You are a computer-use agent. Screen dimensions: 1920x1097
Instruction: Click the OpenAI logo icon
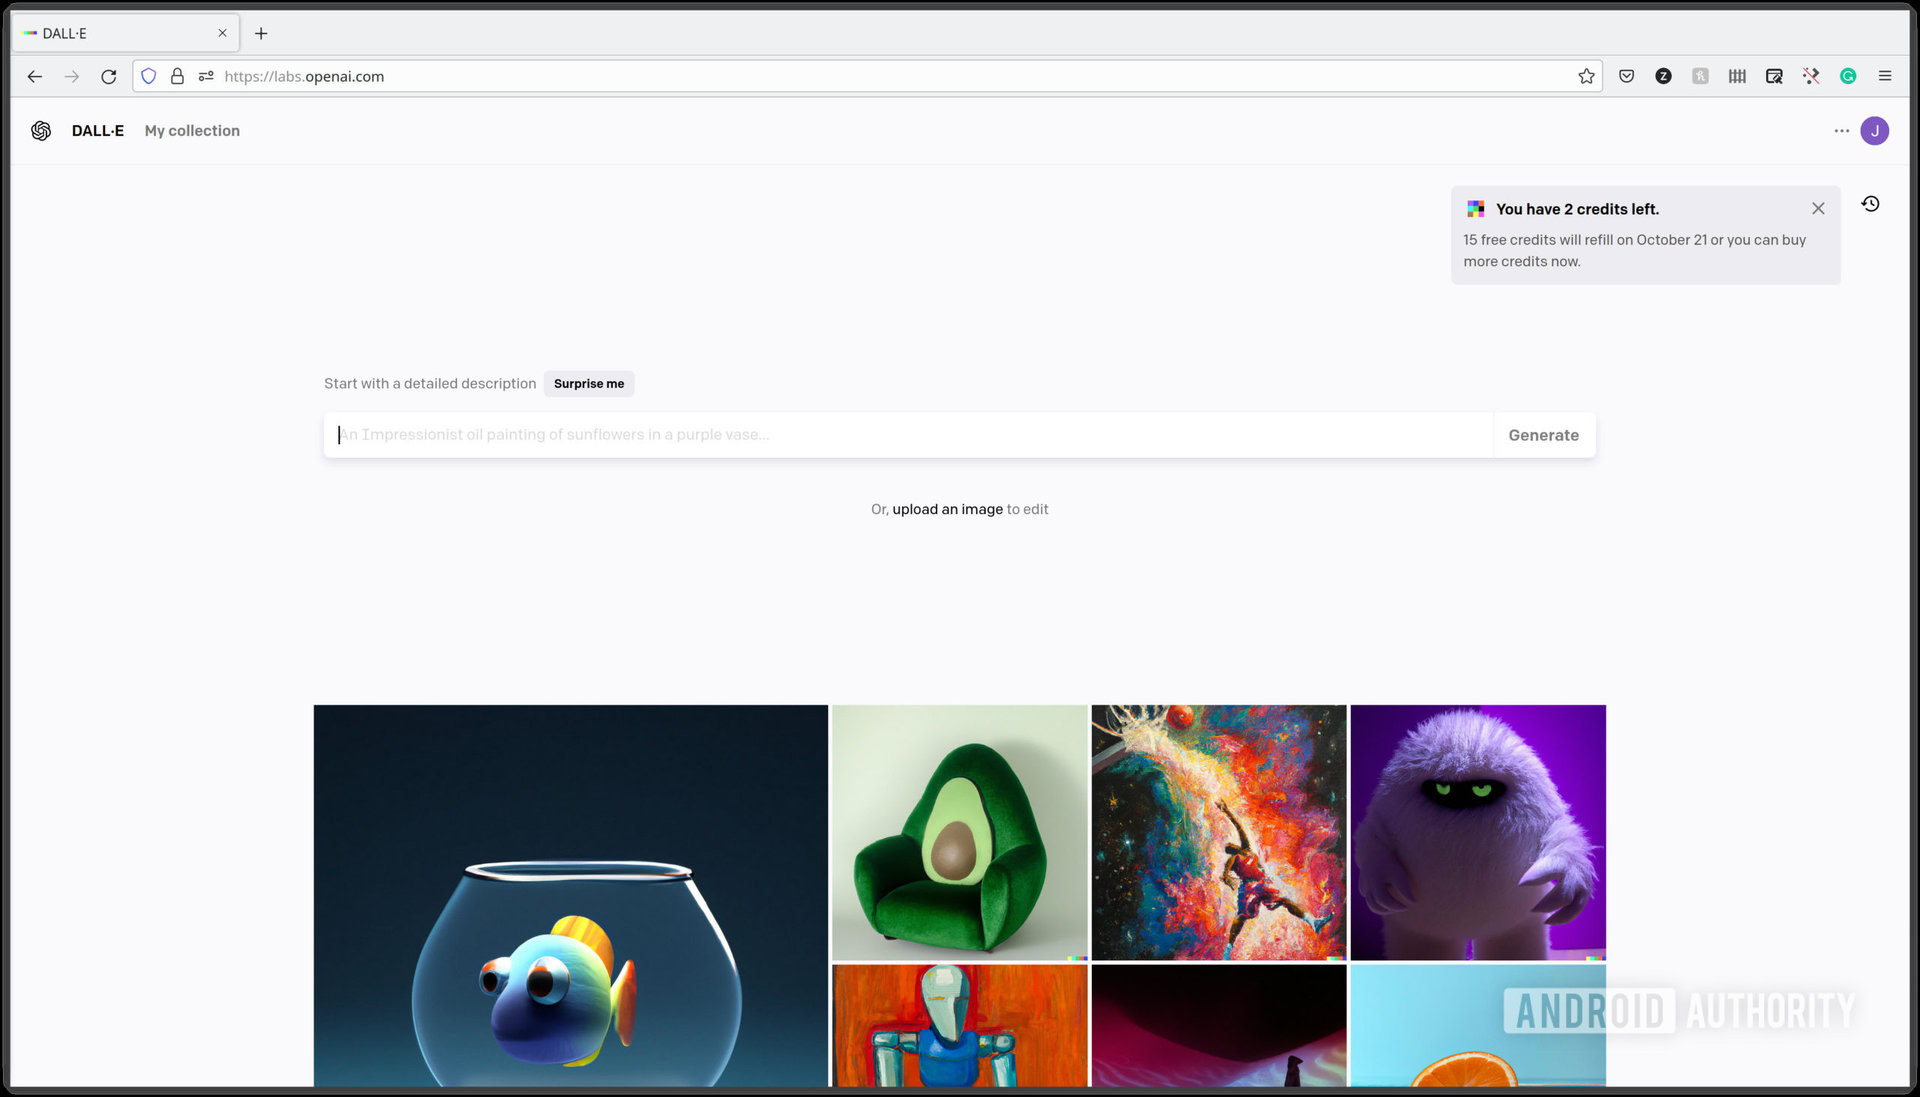pos(41,131)
